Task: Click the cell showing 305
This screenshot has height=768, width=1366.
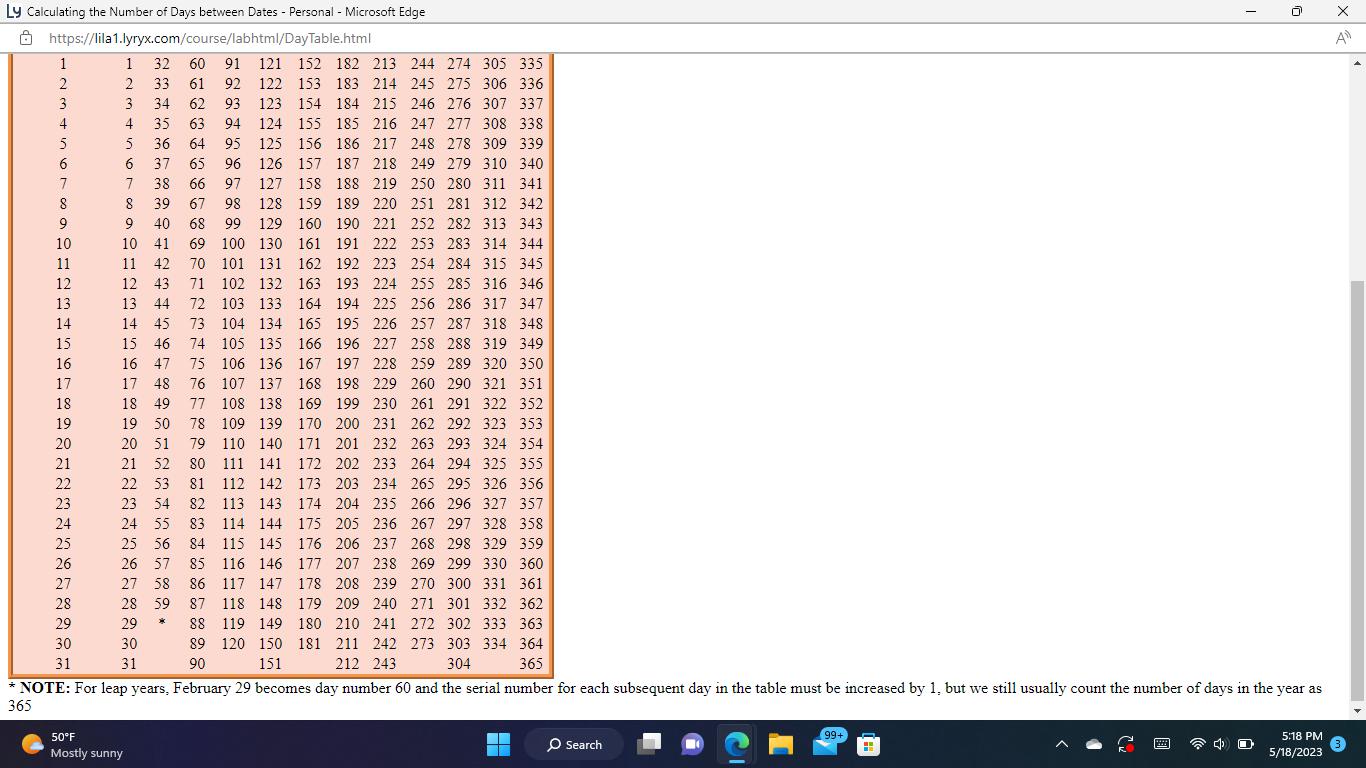Action: (x=495, y=64)
